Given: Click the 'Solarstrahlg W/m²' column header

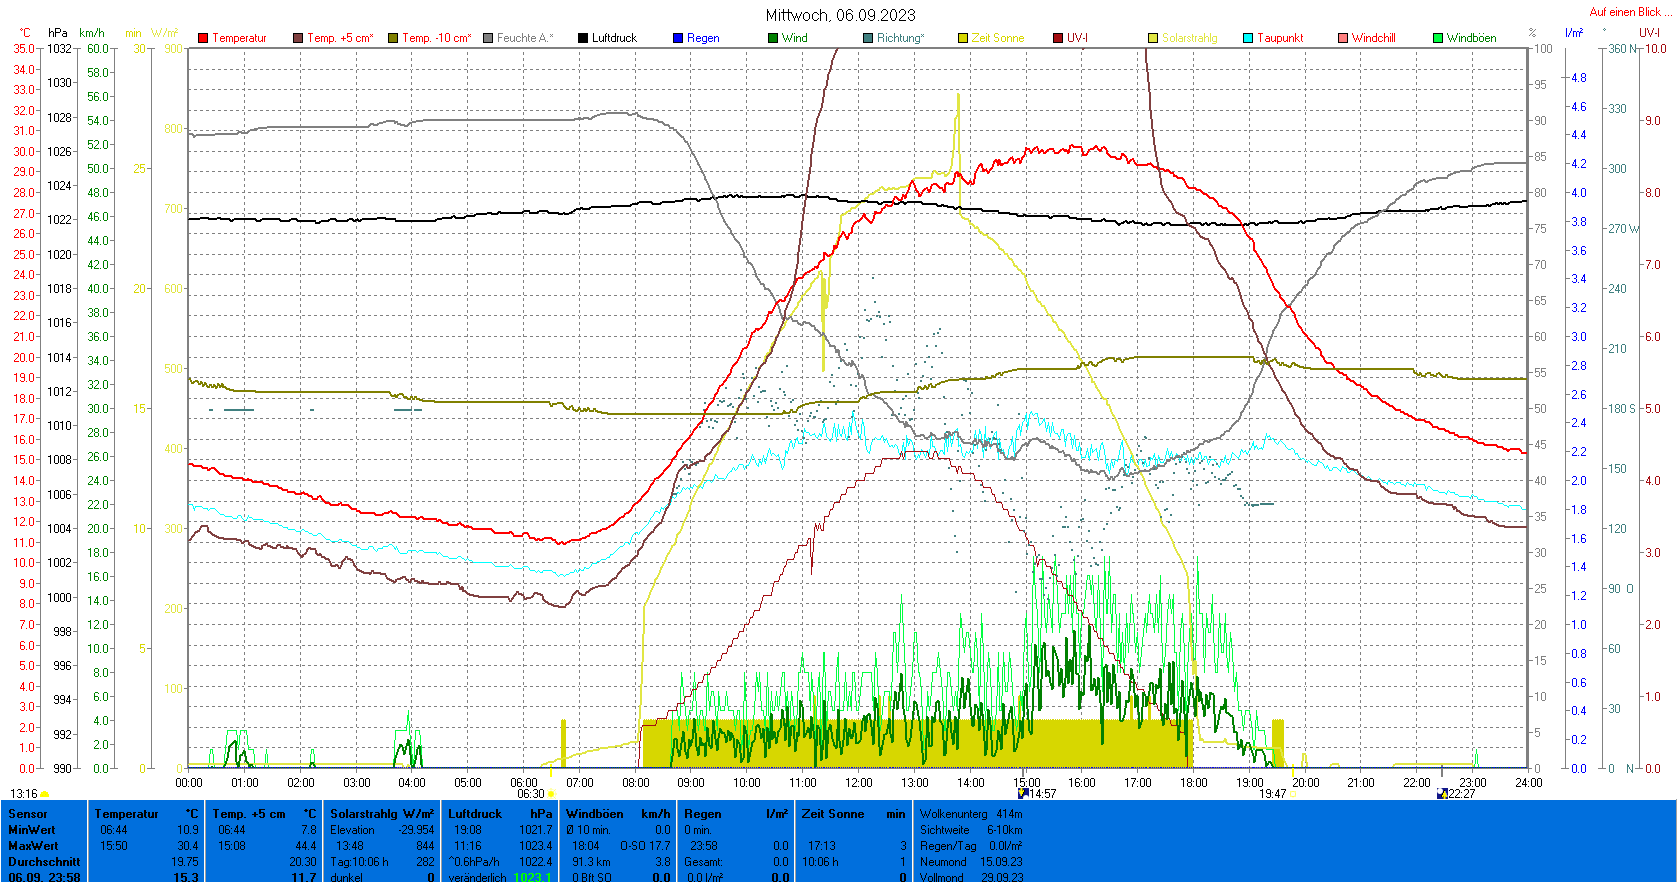Looking at the screenshot, I should [x=382, y=814].
